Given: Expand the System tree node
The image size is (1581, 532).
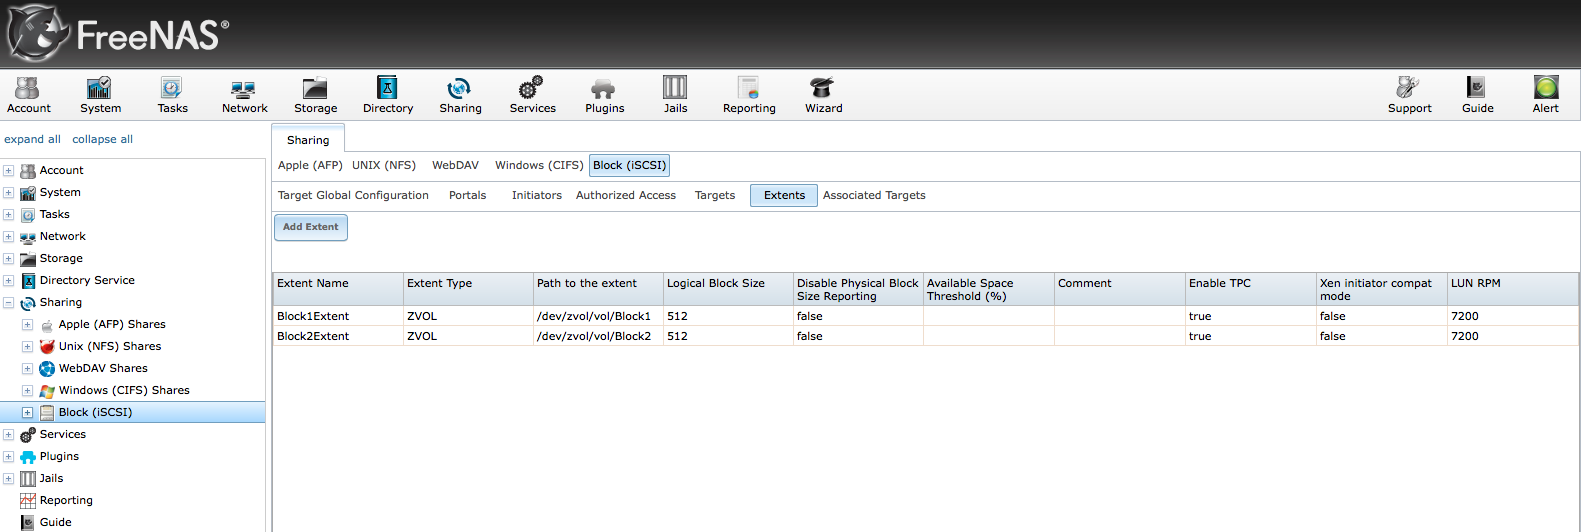Looking at the screenshot, I should (8, 193).
